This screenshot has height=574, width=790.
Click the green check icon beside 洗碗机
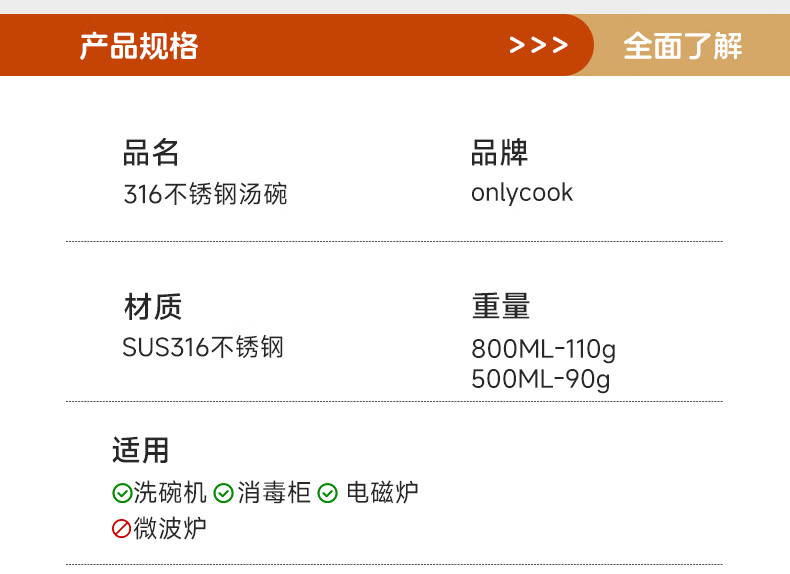coord(121,493)
